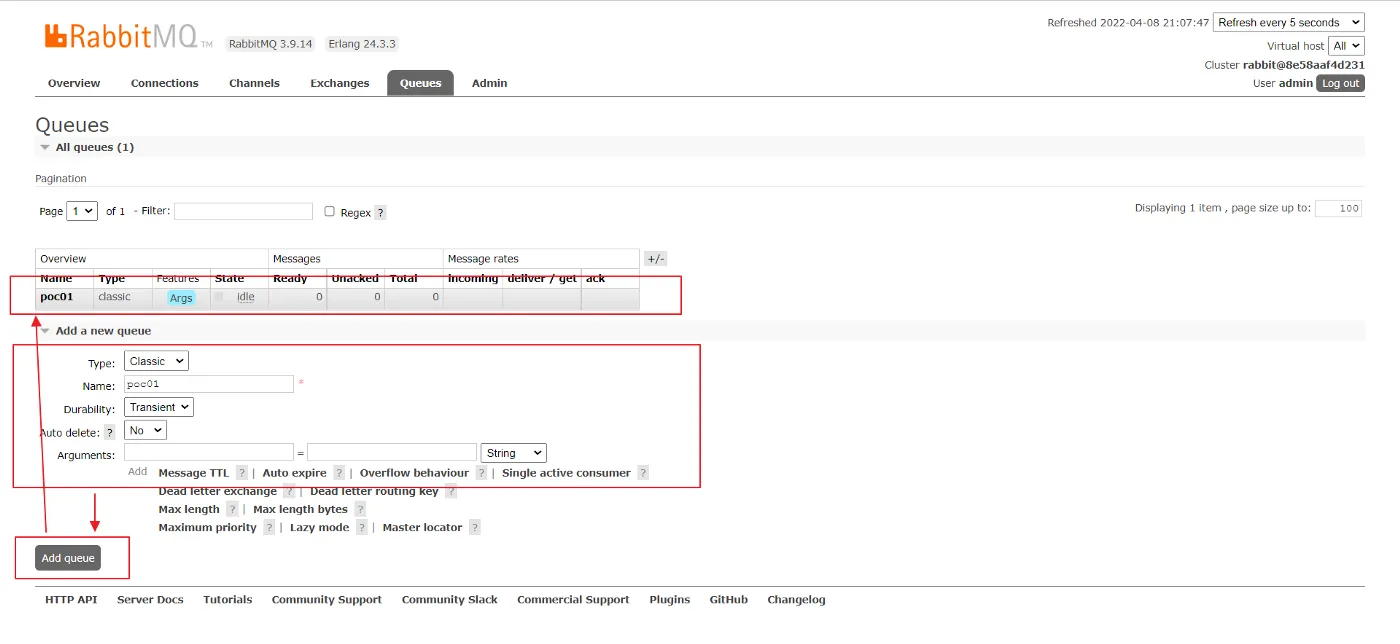The width and height of the screenshot is (1400, 644).
Task: Open the Community Slack footer link
Action: pos(450,600)
